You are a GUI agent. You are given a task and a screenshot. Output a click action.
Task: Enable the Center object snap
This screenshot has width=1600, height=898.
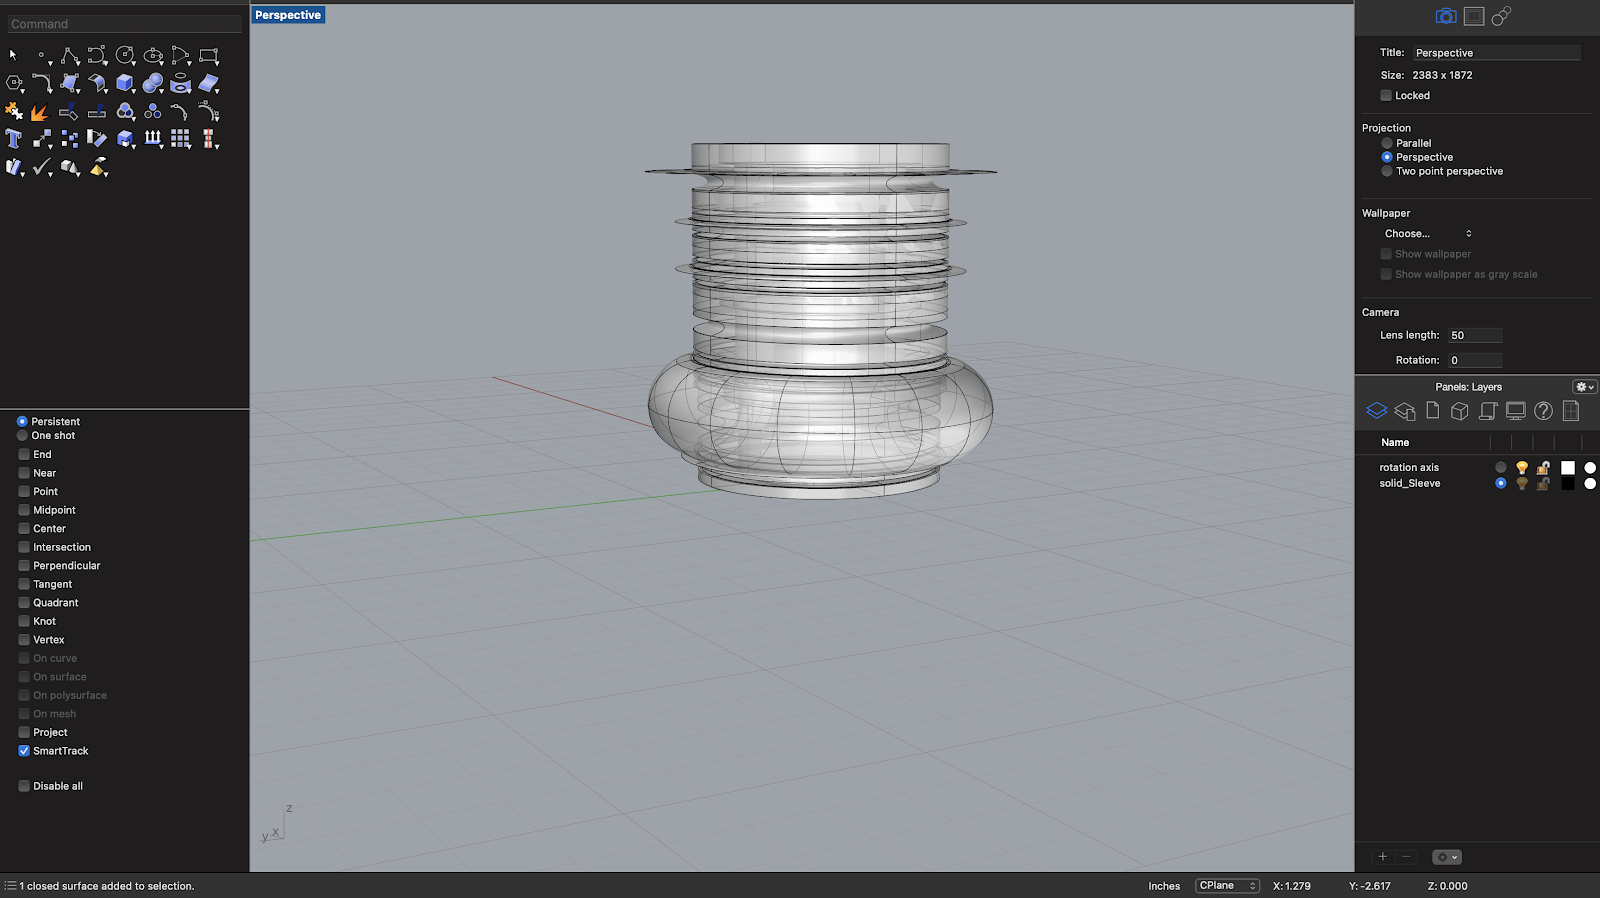24,529
